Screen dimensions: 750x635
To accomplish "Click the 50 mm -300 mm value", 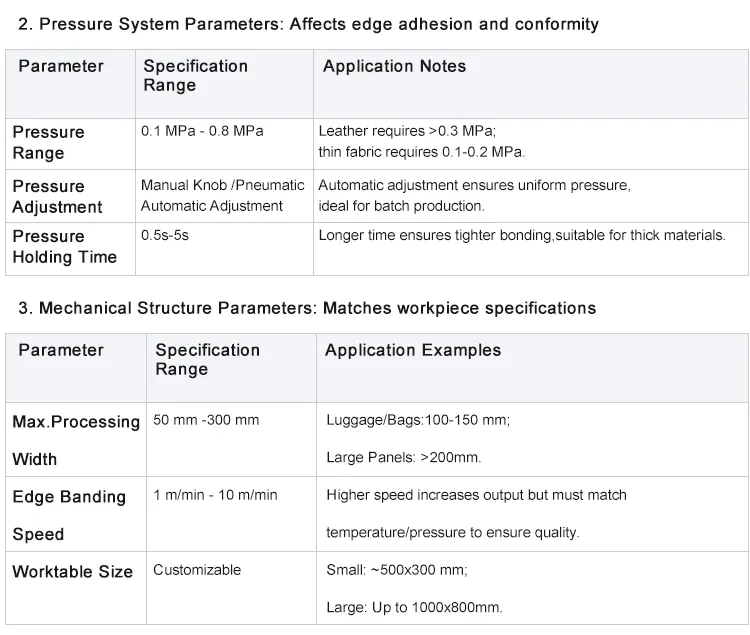I will [x=206, y=420].
